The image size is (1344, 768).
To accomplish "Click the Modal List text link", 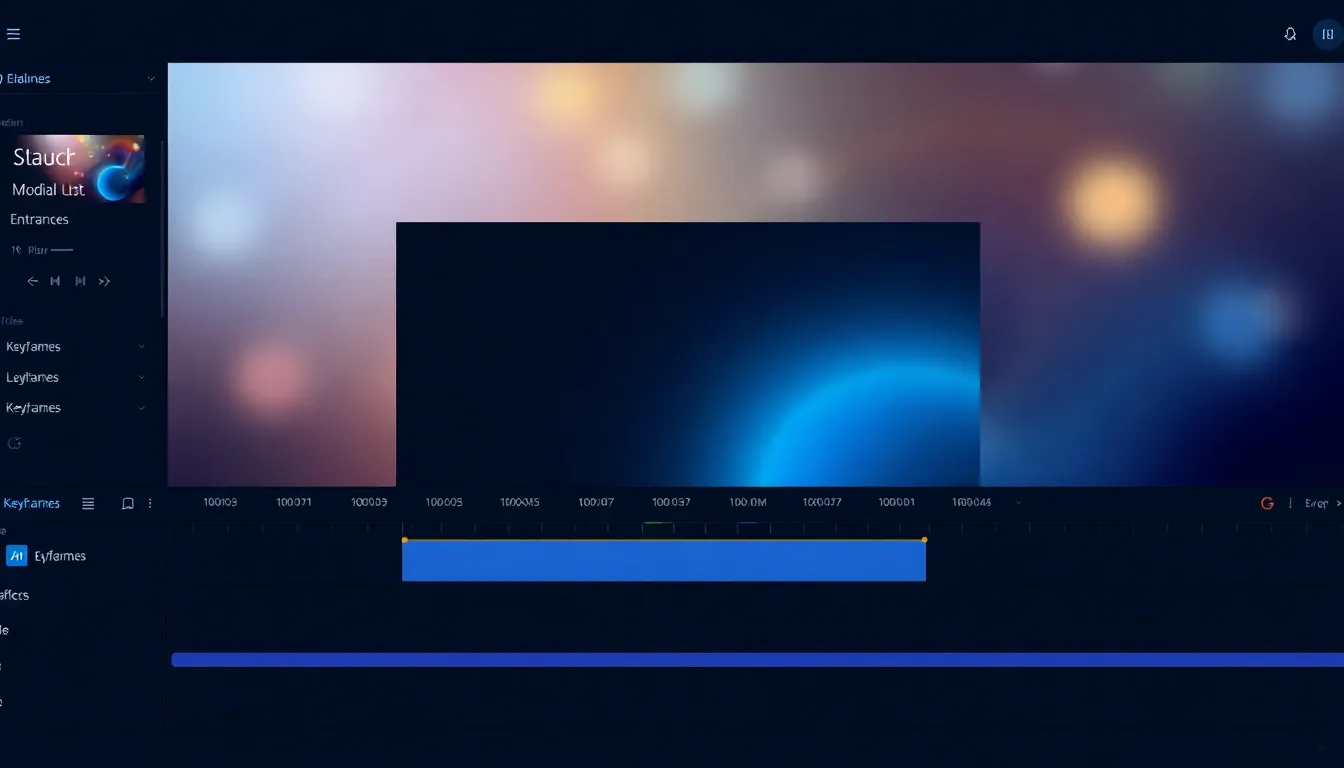I will point(47,189).
